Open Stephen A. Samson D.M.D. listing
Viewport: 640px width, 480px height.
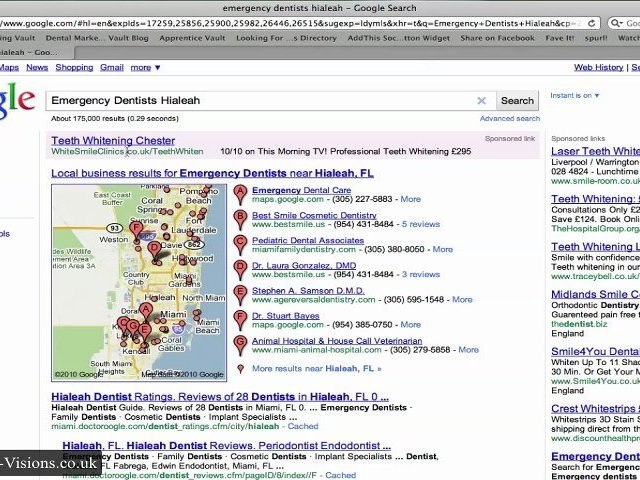pyautogui.click(x=308, y=291)
